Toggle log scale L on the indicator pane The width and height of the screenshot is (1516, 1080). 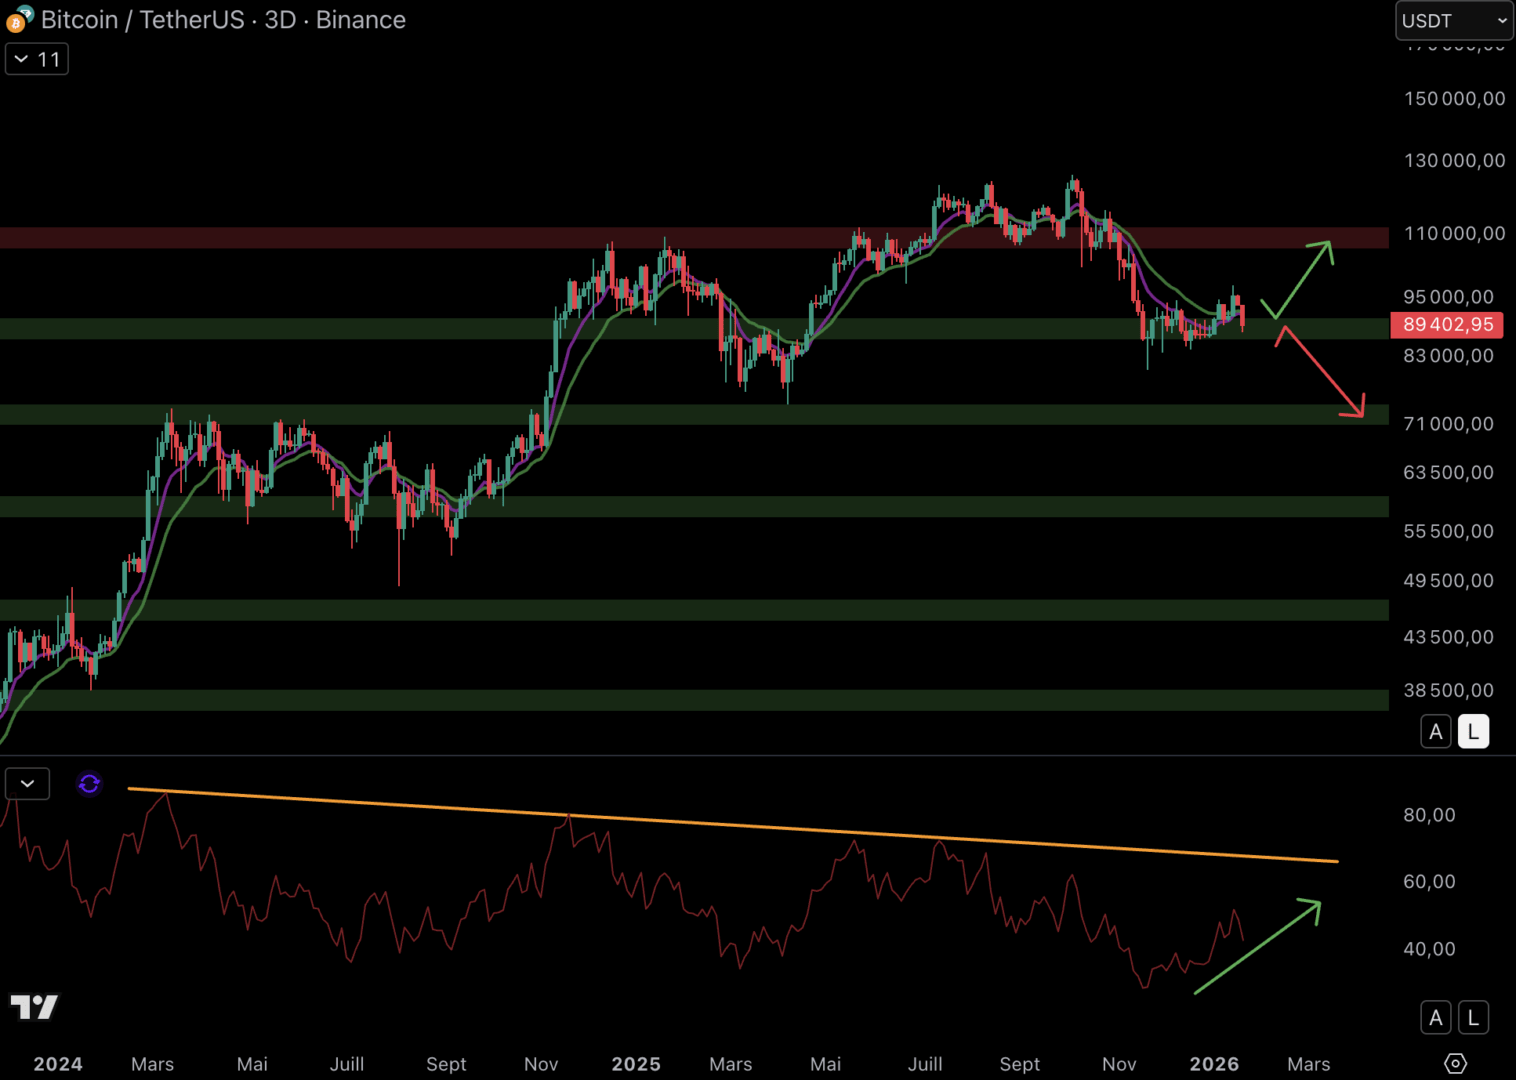tap(1473, 1018)
